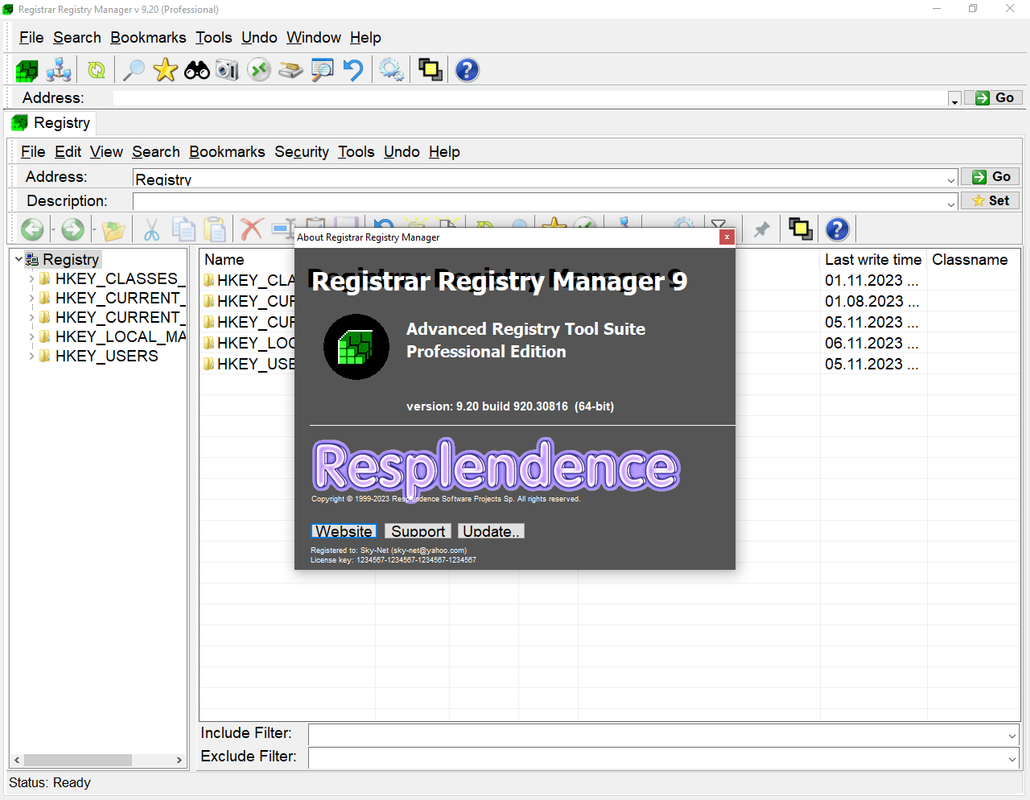Screen dimensions: 1030x800
Task: Open the View menu
Action: coord(106,152)
